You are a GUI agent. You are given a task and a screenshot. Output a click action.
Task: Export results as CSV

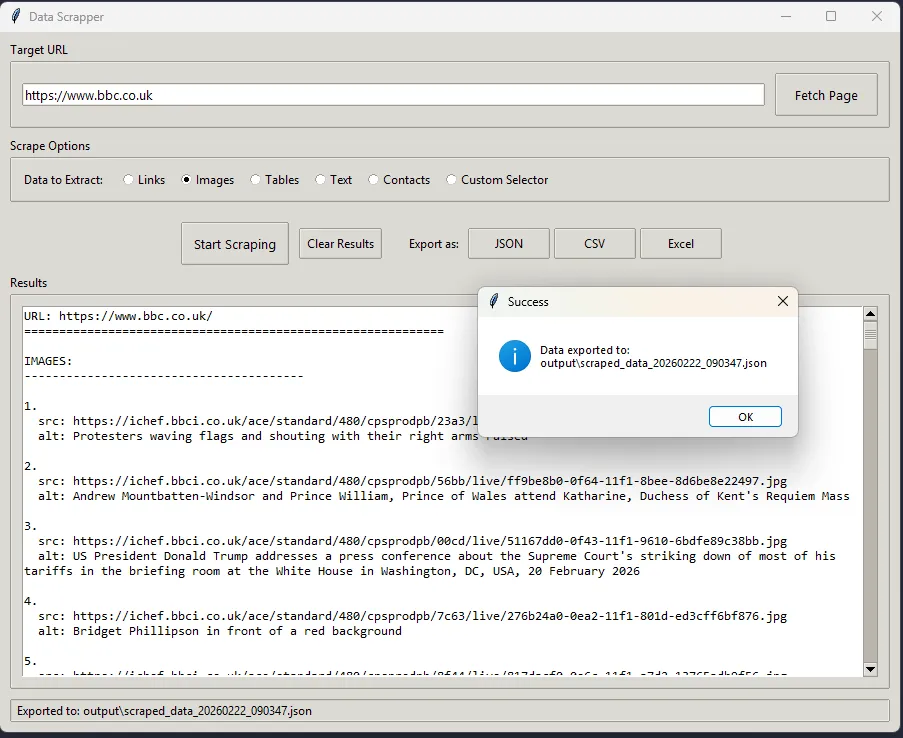(x=595, y=244)
